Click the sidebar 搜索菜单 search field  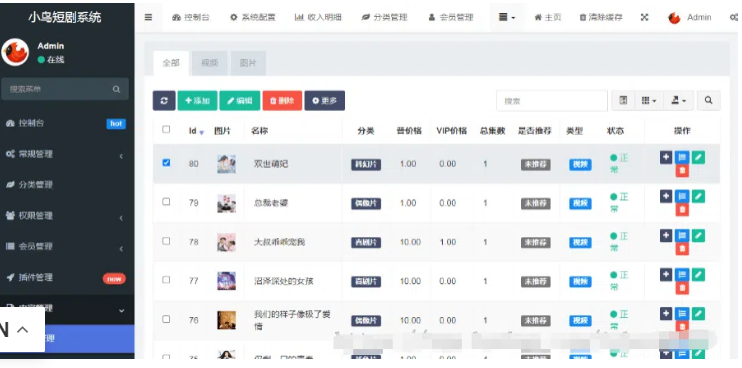65,89
